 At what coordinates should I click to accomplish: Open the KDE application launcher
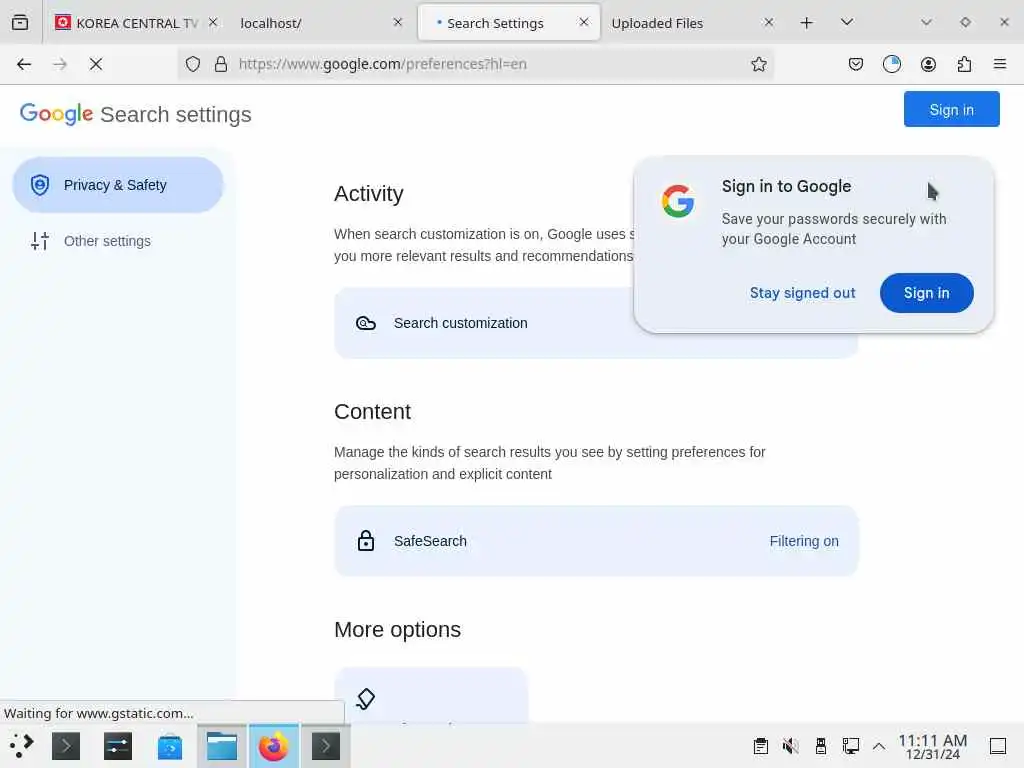(x=22, y=745)
